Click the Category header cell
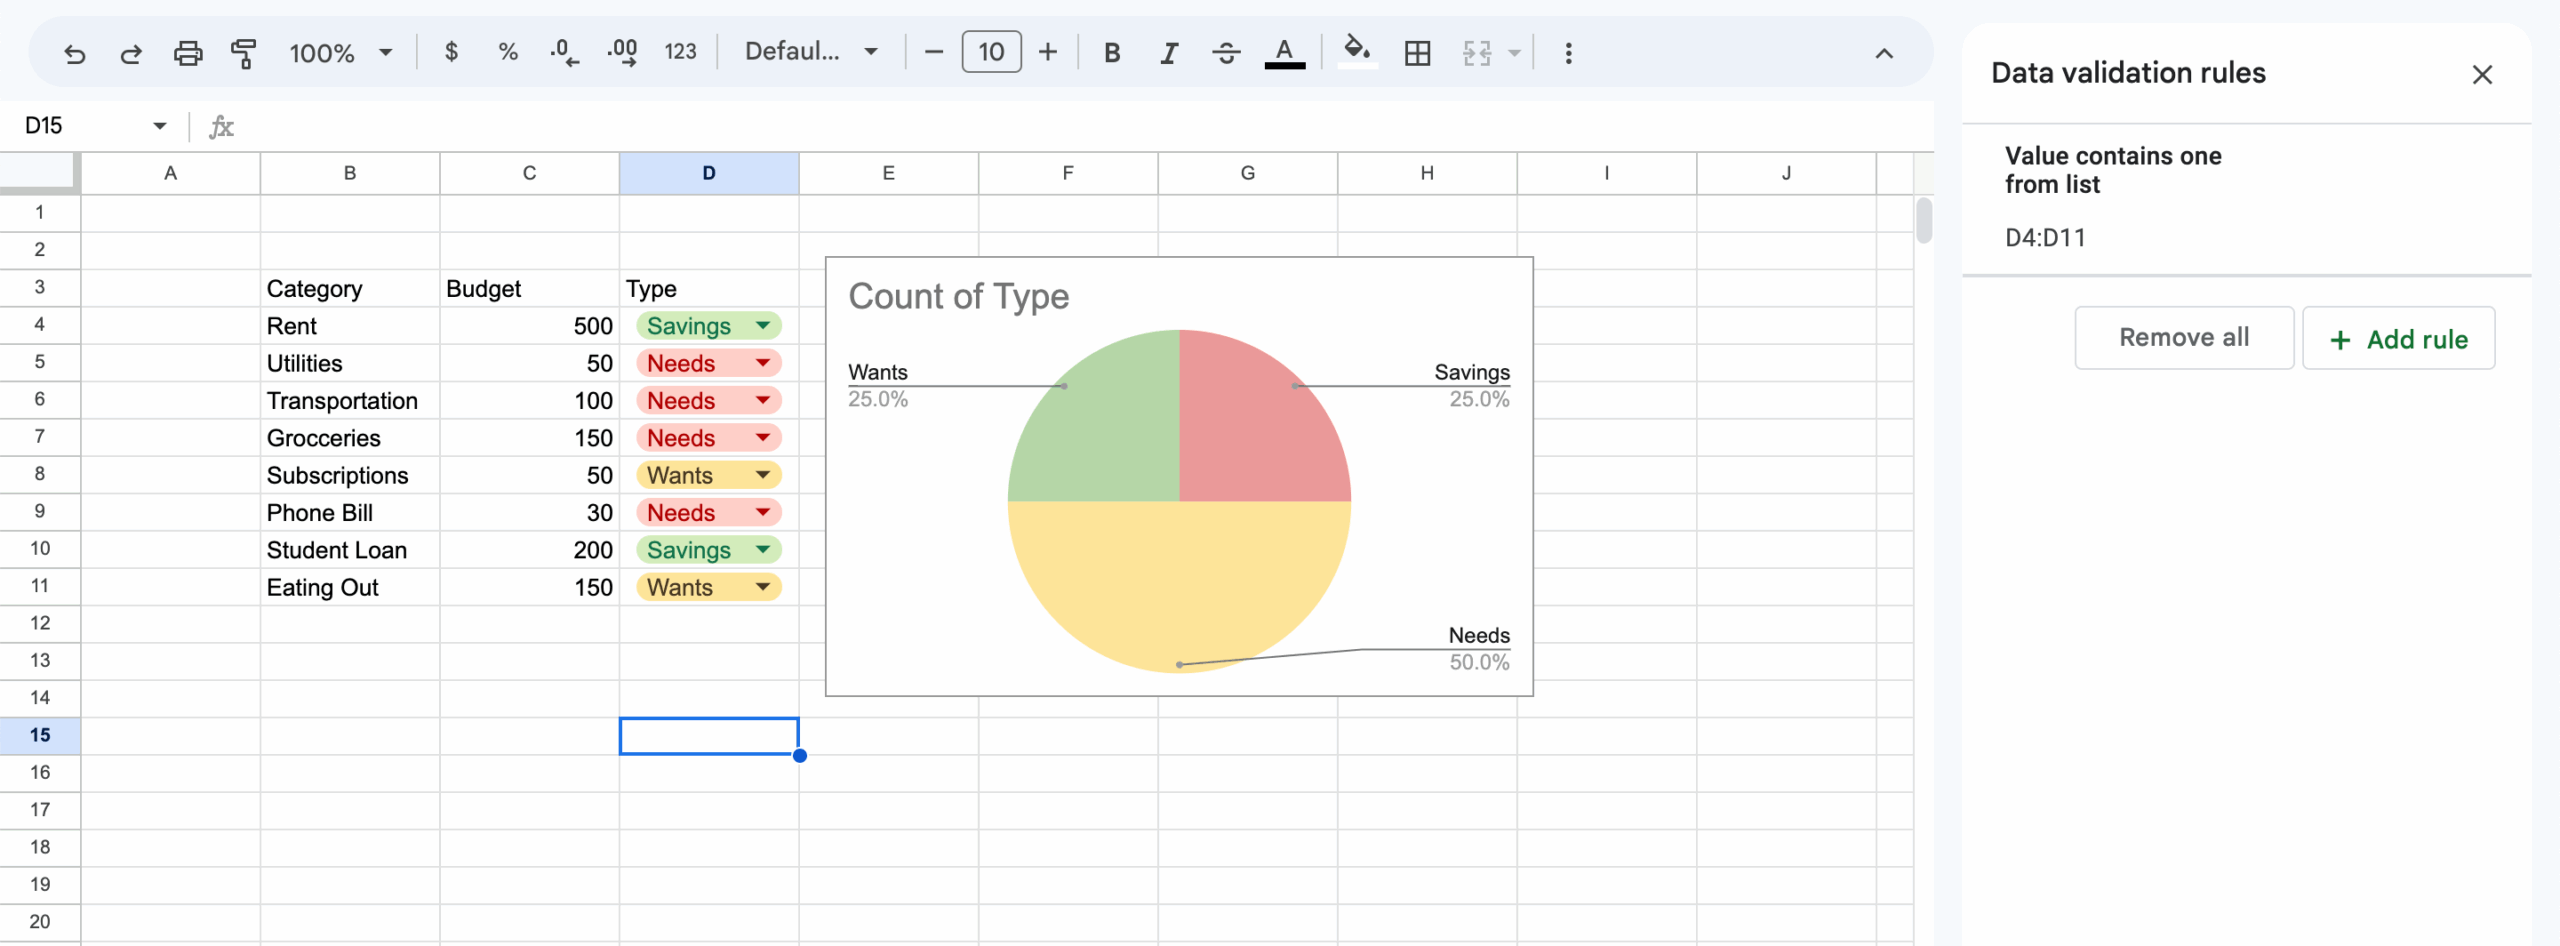2560x946 pixels. pos(350,288)
